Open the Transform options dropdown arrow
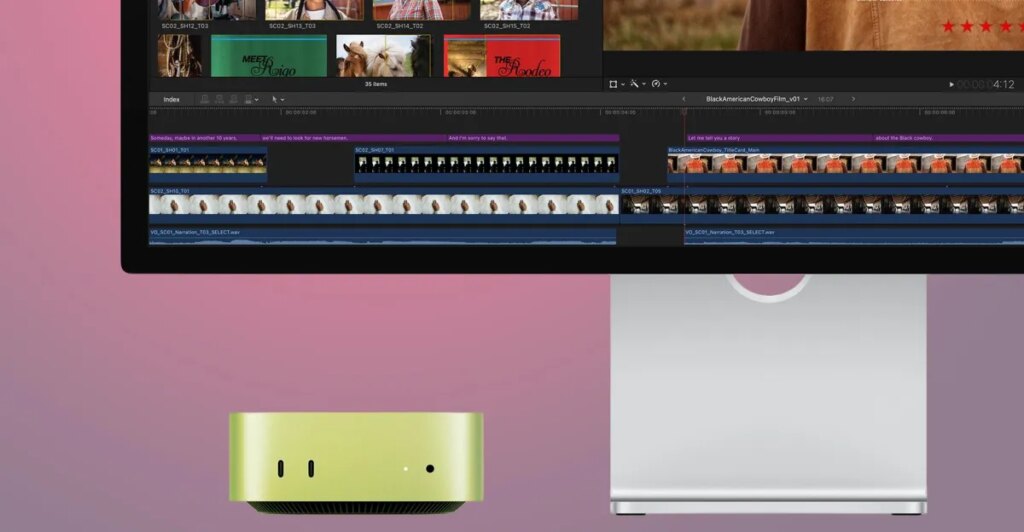 coord(623,84)
